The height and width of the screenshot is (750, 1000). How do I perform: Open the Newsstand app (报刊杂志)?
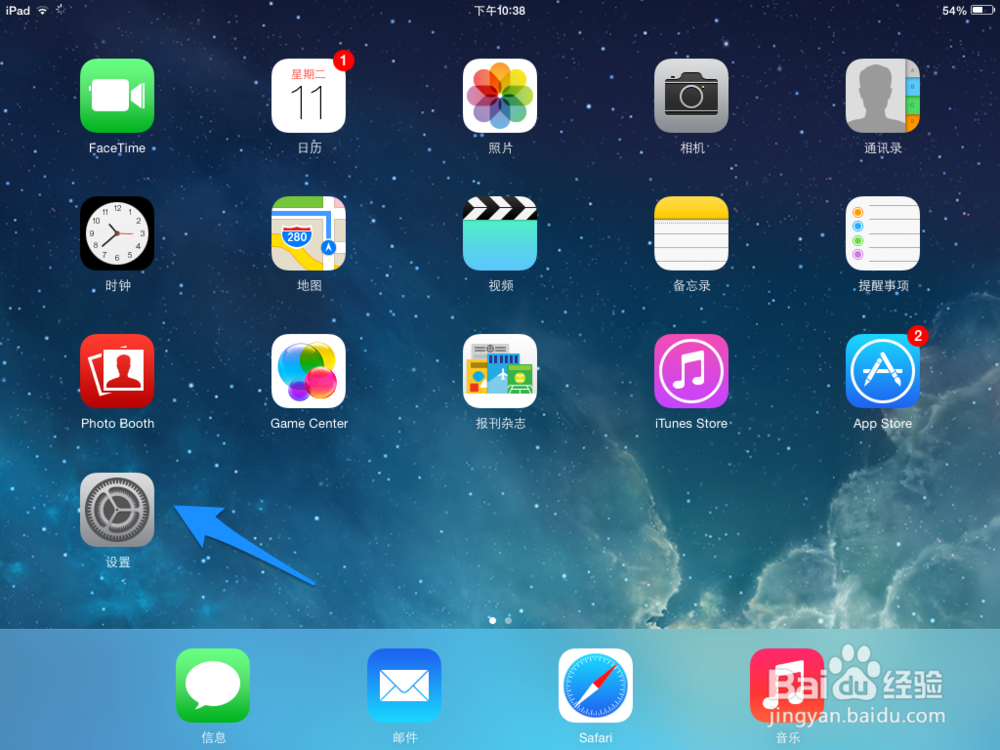(500, 371)
